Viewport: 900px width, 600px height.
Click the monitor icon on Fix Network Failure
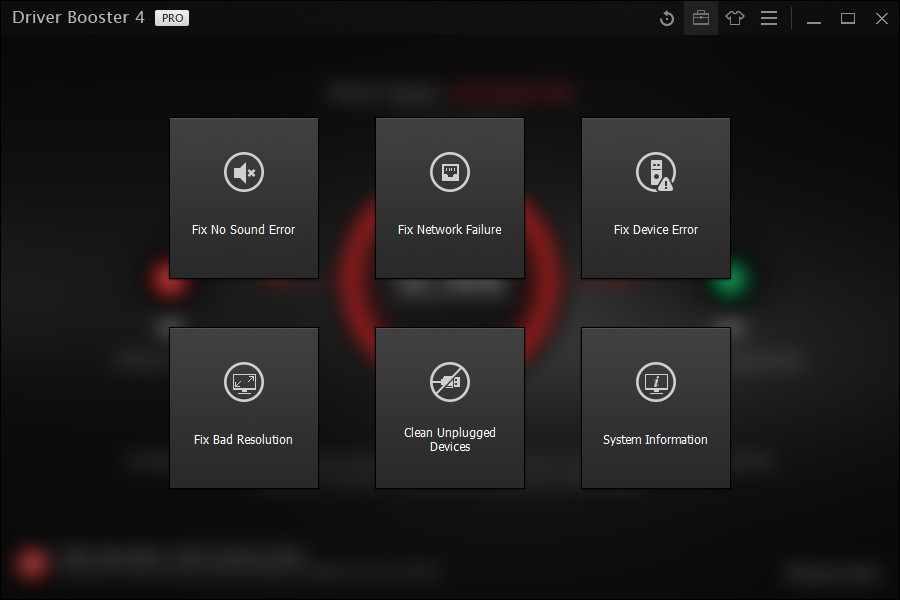(449, 171)
